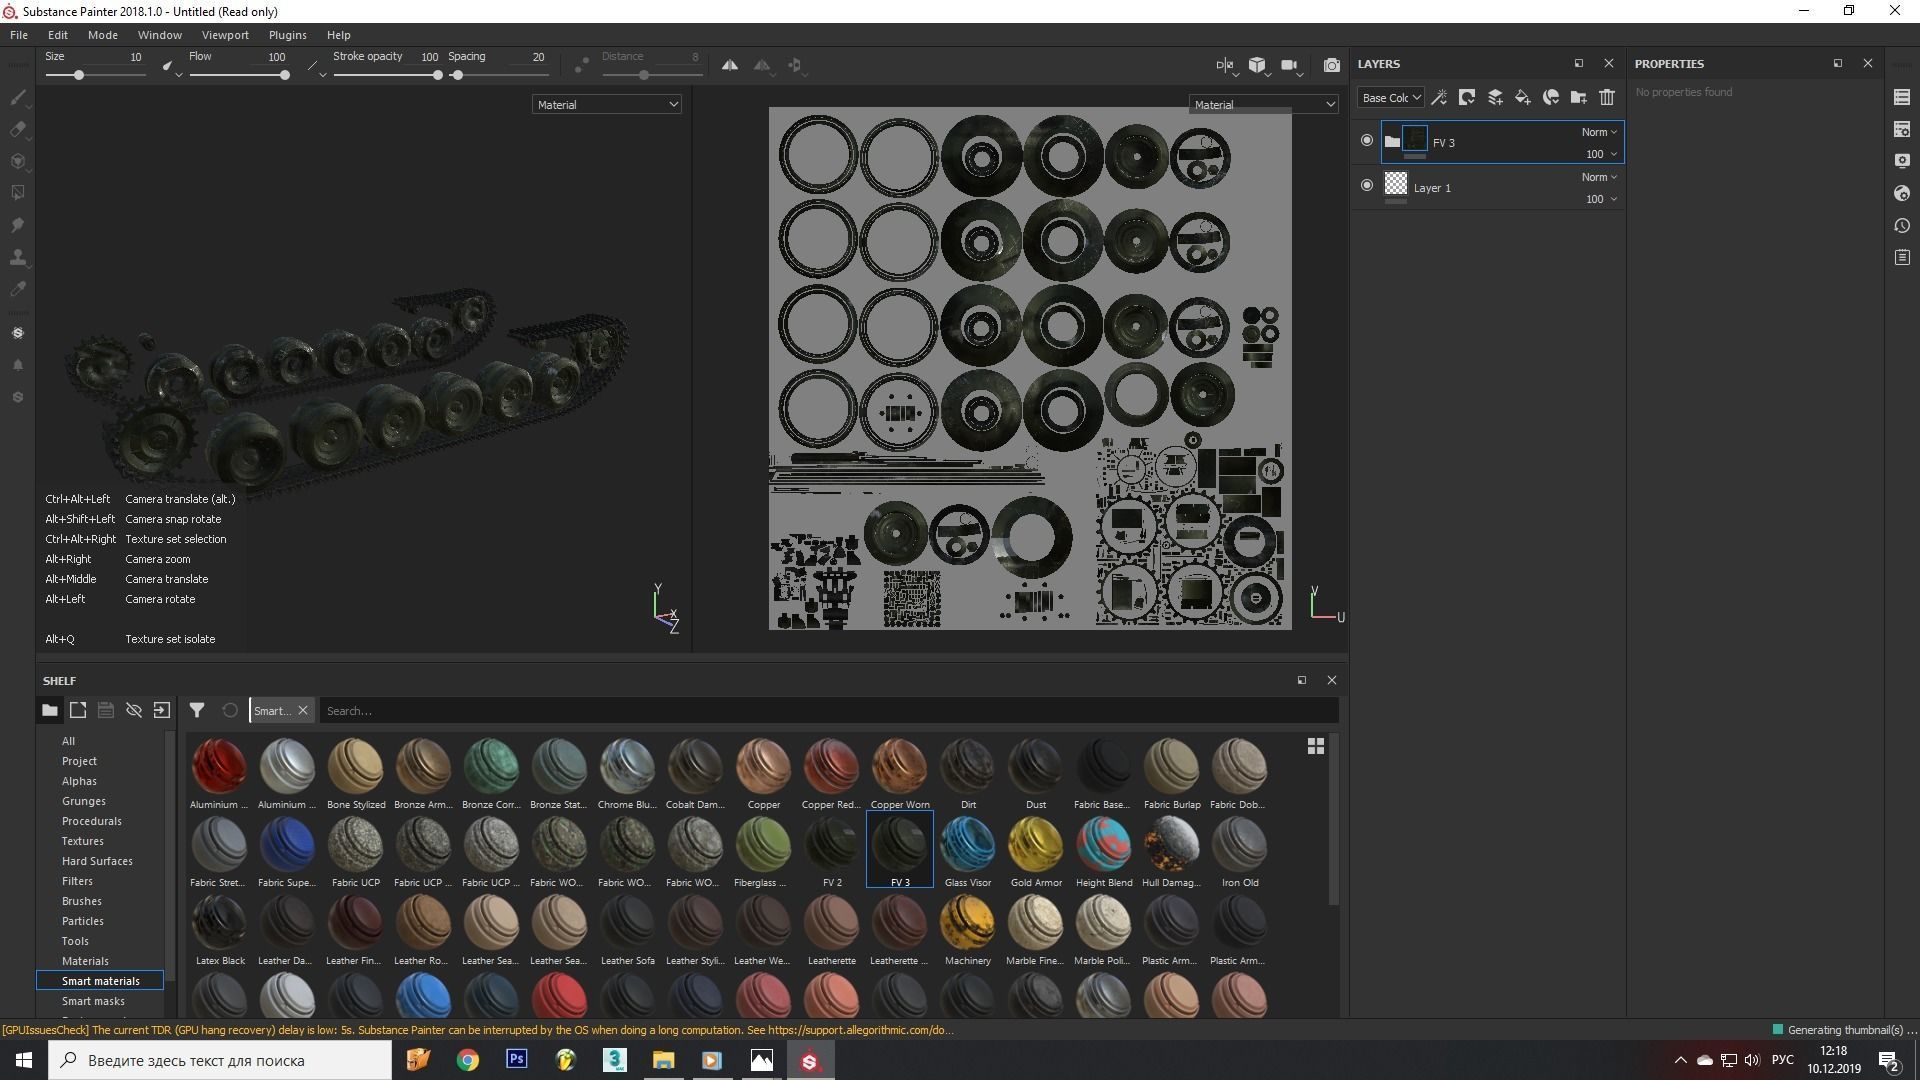Open the FV 3 layer blend mode dropdown
The height and width of the screenshot is (1080, 1920).
[1598, 132]
